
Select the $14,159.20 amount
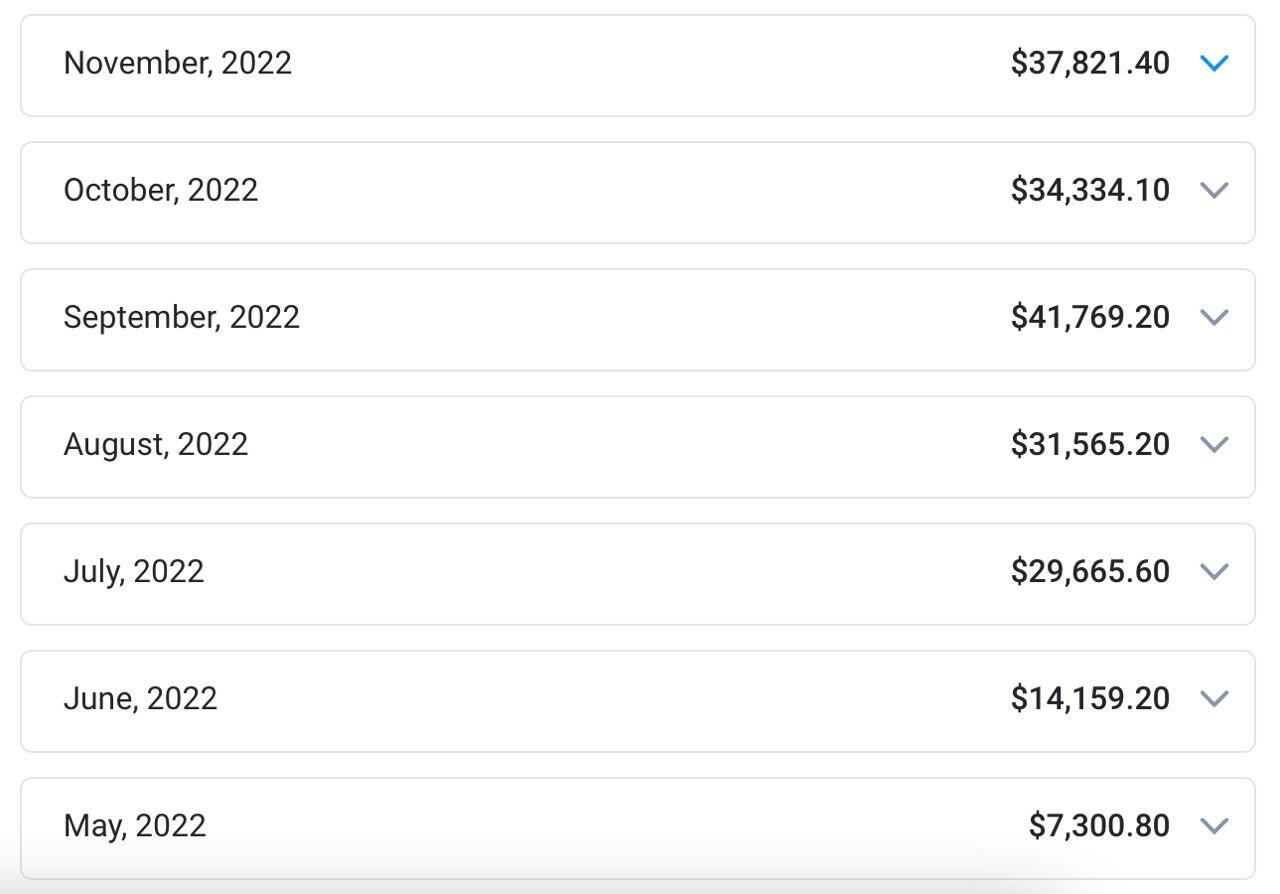(1090, 698)
